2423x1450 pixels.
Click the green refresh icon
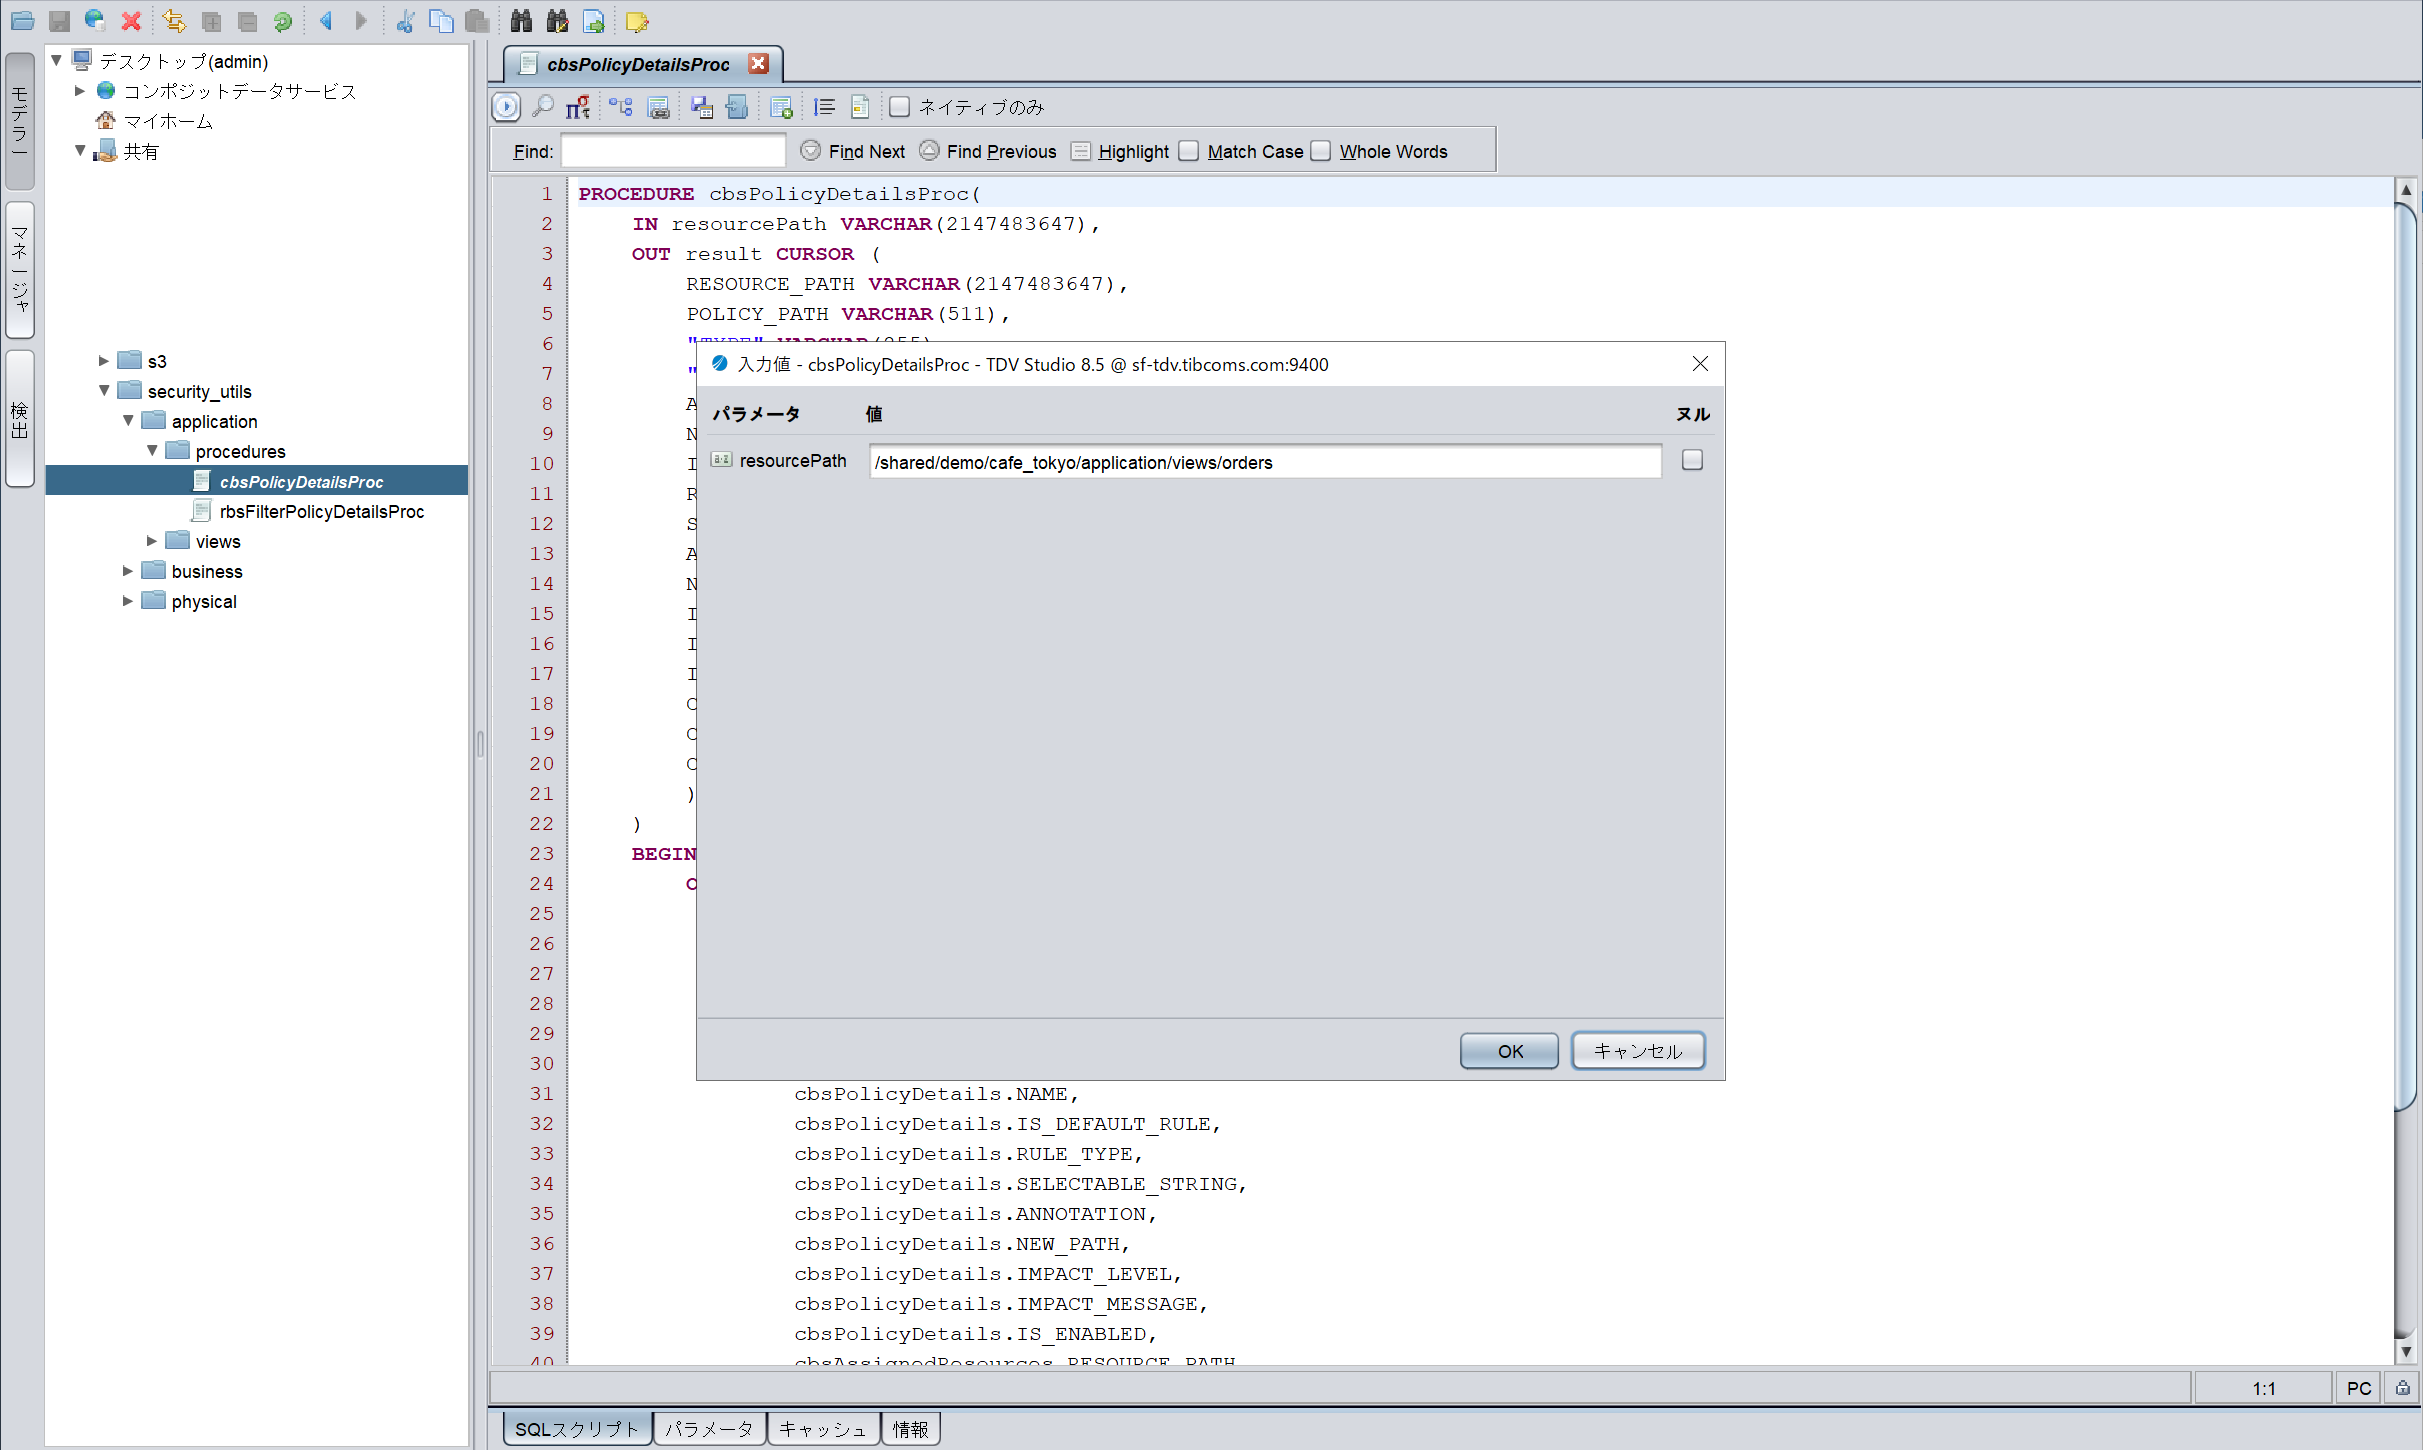(x=283, y=20)
